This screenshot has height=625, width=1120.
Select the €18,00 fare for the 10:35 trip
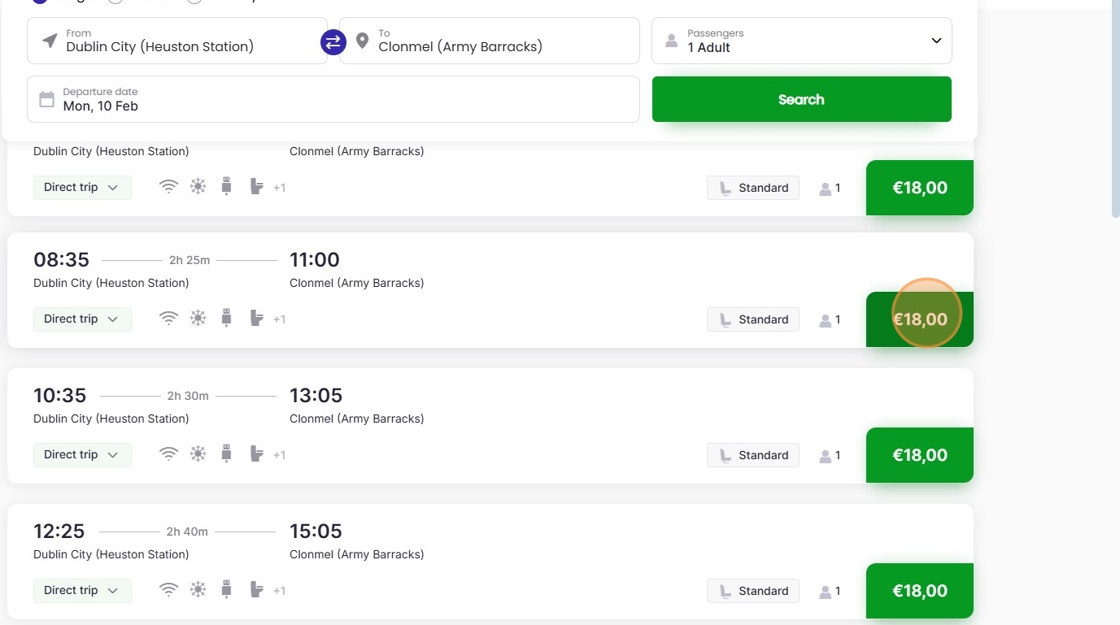click(x=919, y=455)
